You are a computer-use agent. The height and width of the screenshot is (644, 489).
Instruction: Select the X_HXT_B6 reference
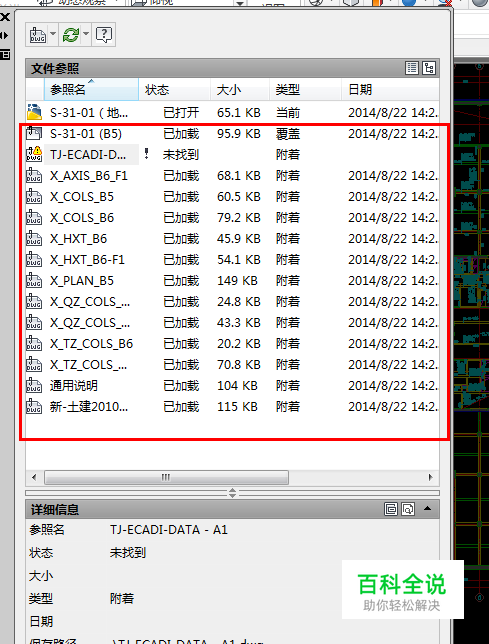pos(232,239)
